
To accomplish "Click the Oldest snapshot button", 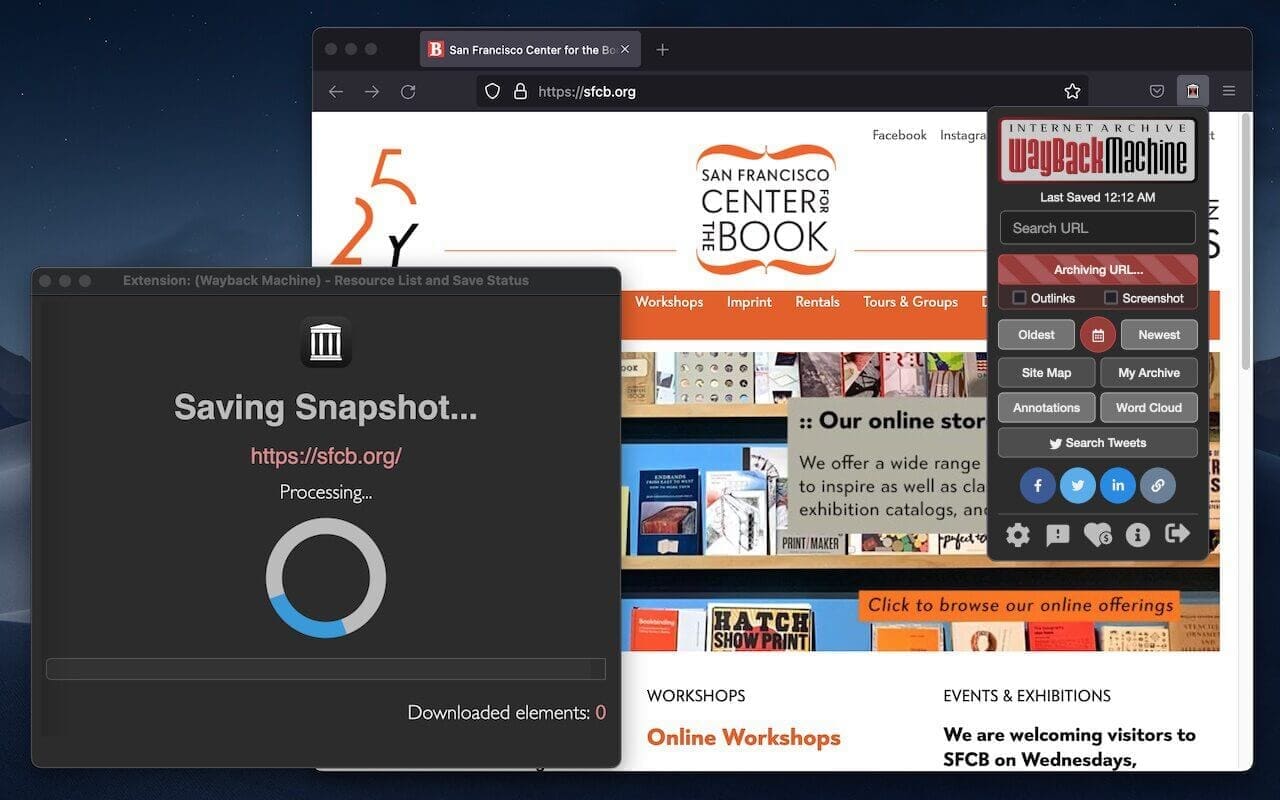I will click(1036, 335).
